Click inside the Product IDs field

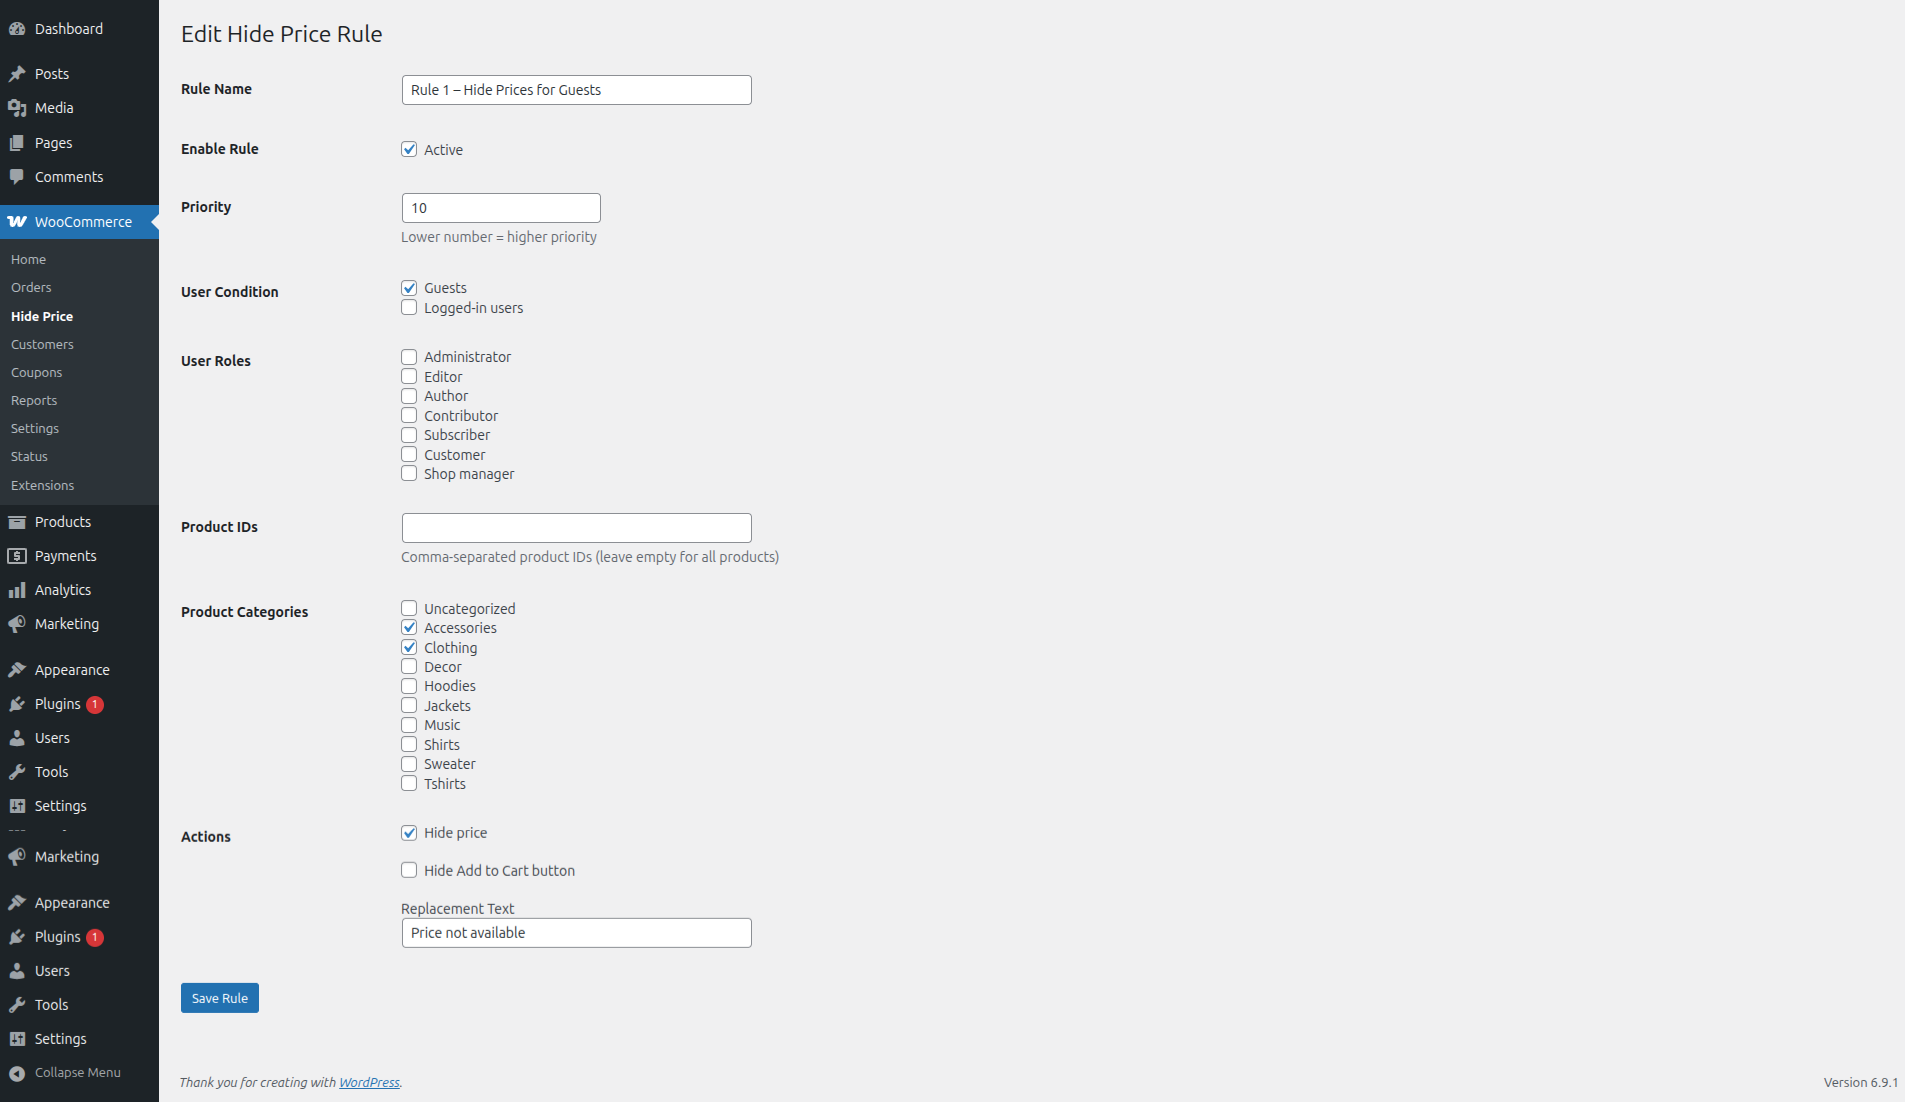pyautogui.click(x=576, y=527)
